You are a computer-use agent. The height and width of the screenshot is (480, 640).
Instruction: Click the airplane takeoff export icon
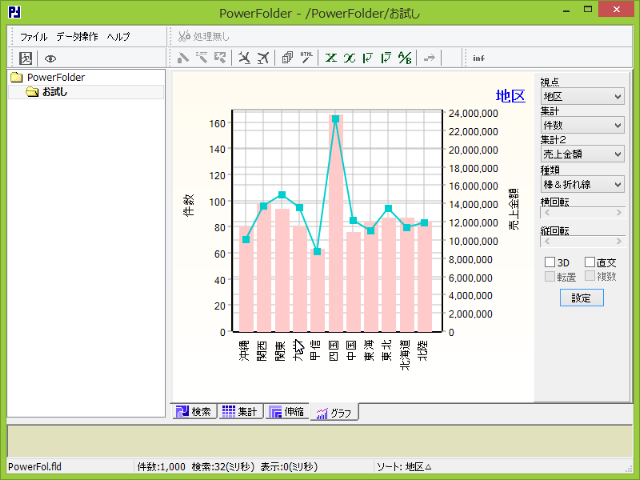pyautogui.click(x=263, y=58)
